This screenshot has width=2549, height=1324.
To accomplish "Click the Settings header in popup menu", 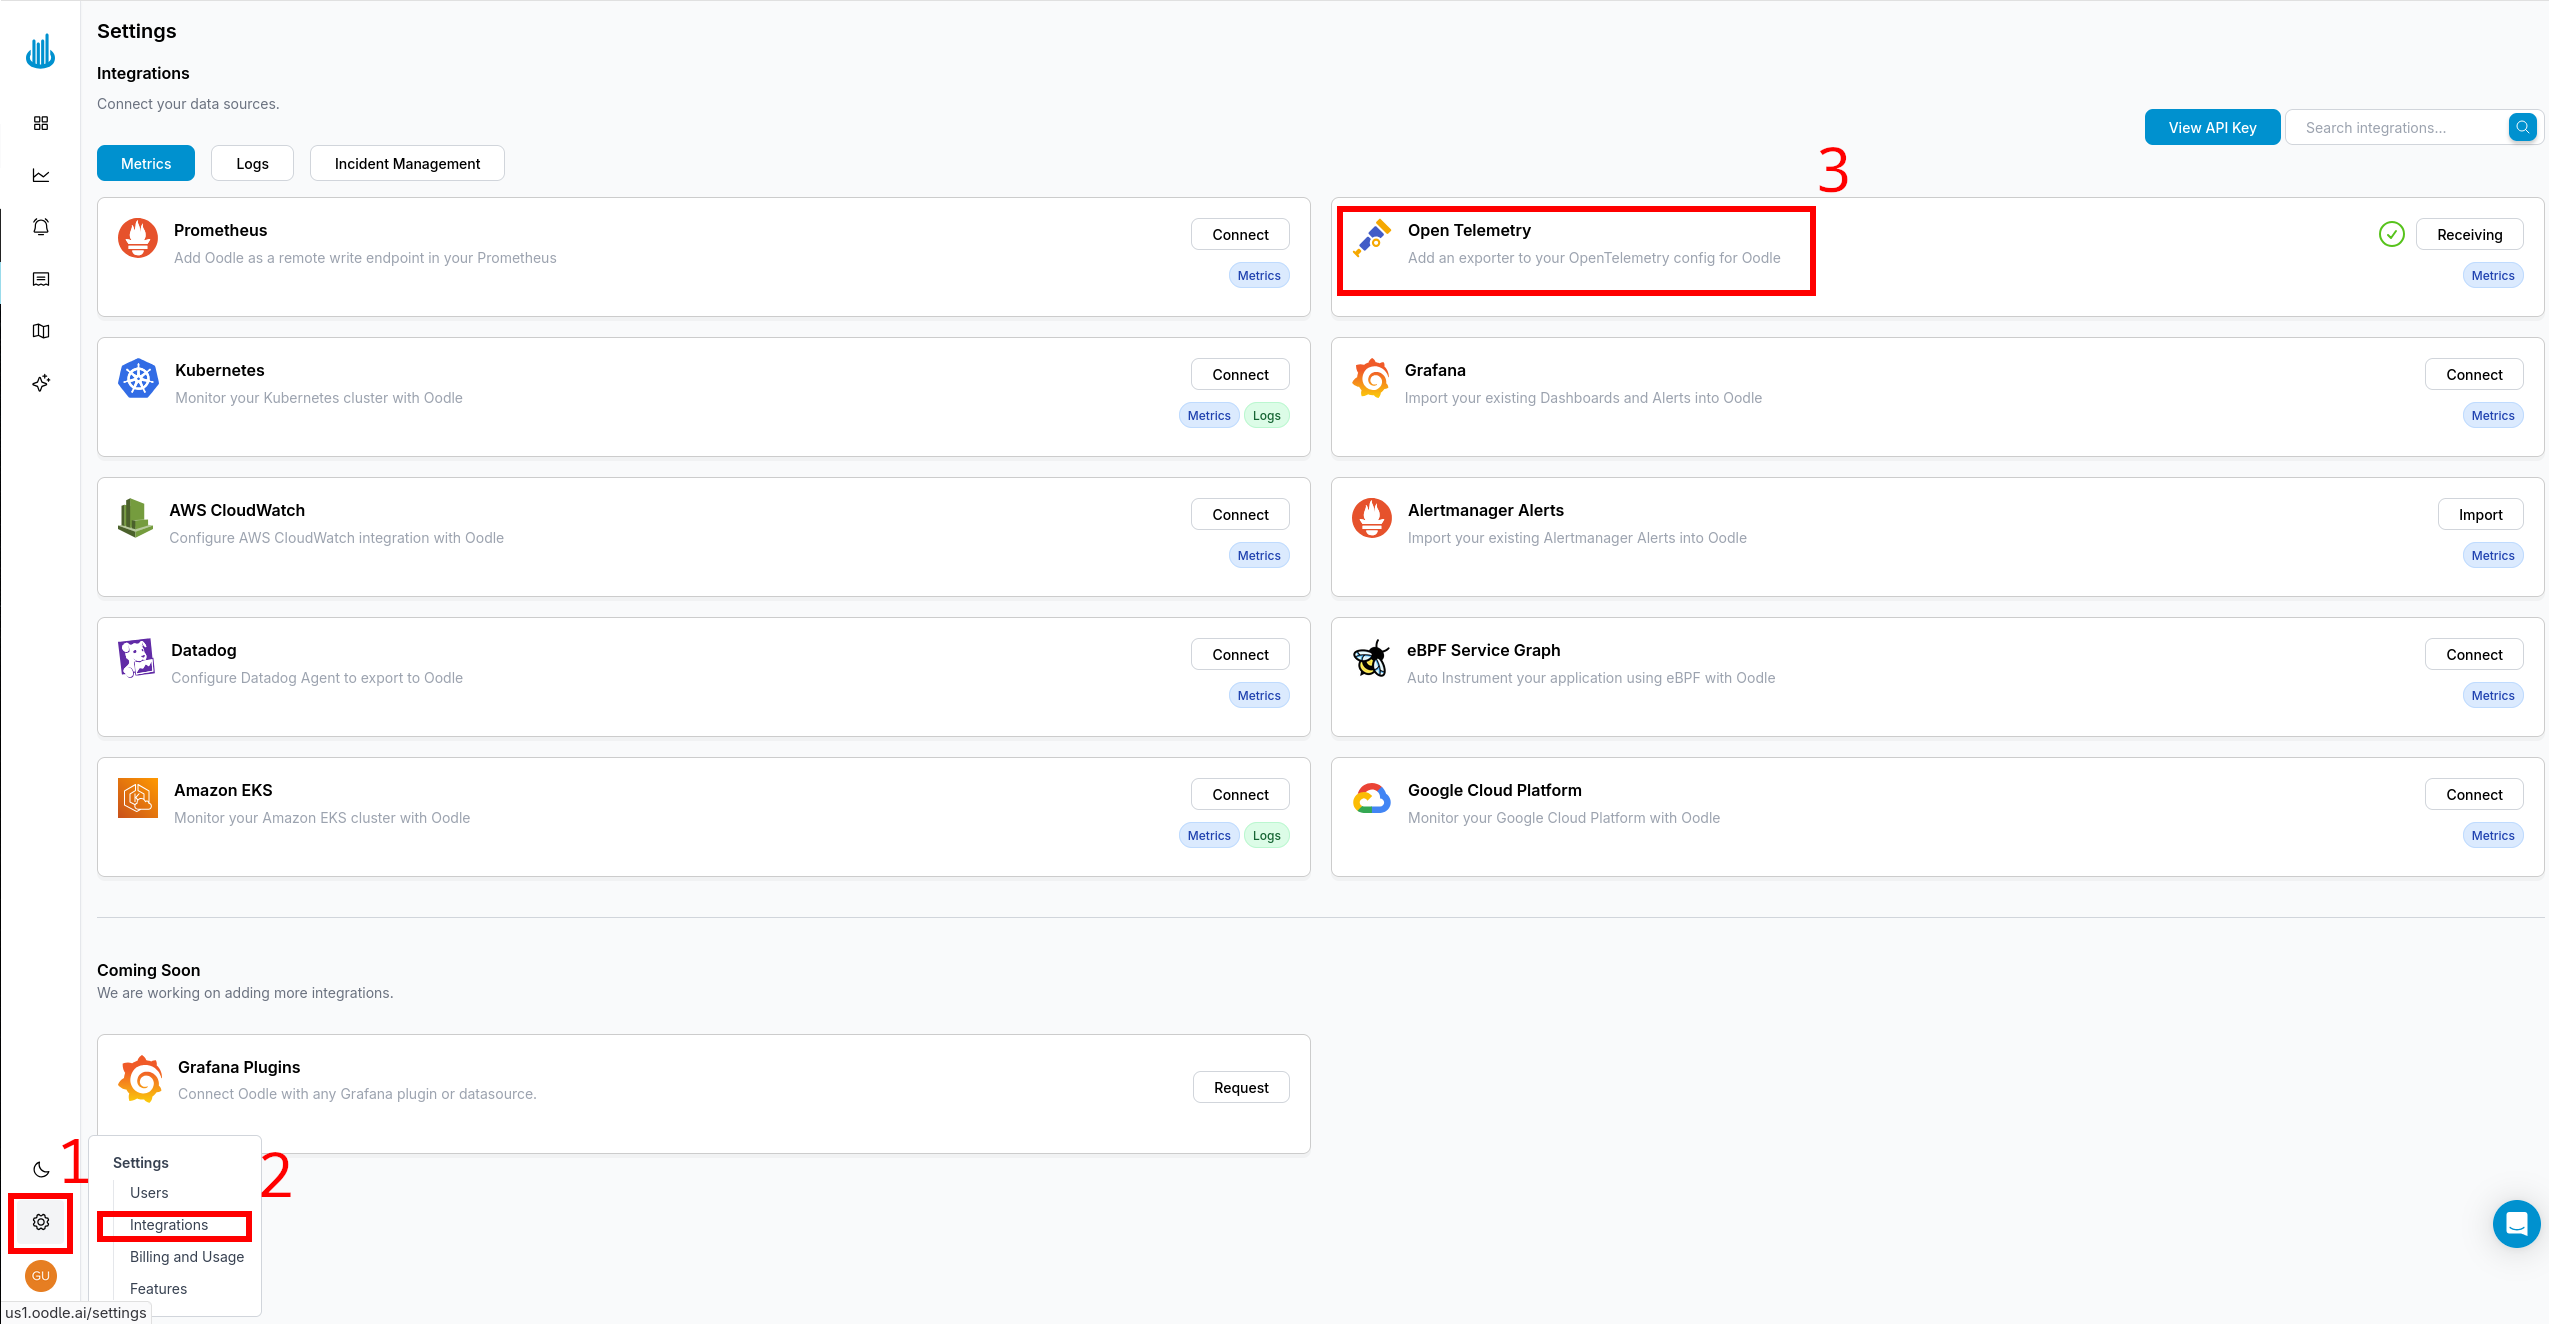I will 140,1162.
